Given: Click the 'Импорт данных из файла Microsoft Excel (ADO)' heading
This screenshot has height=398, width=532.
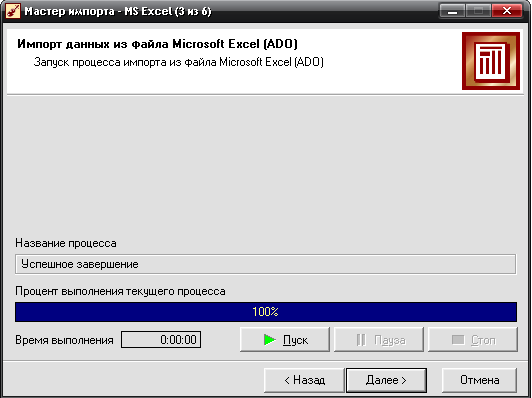Looking at the screenshot, I should (157, 44).
